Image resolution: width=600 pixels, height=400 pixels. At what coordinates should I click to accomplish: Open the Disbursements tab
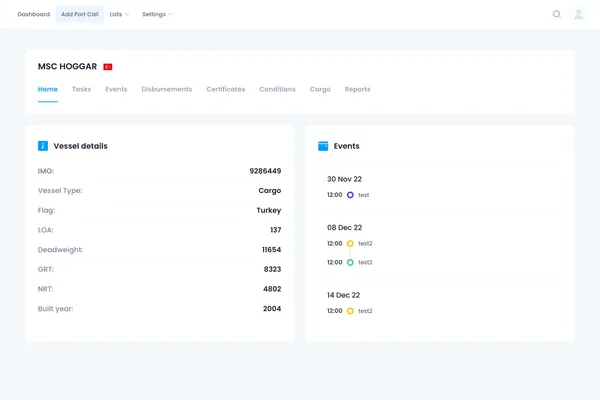click(x=167, y=89)
